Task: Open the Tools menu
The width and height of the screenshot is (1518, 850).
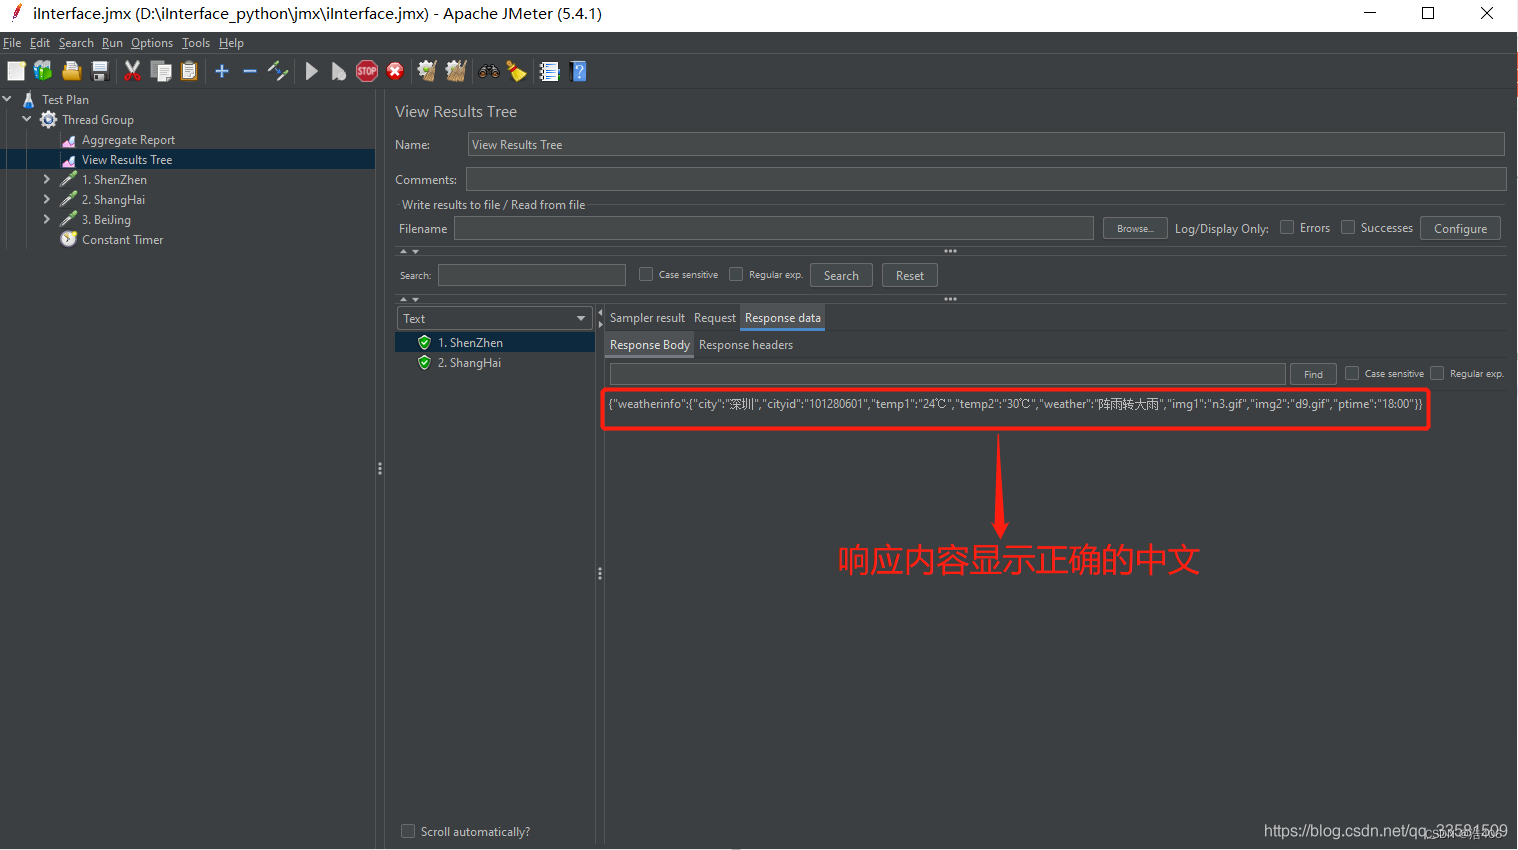Action: click(x=196, y=43)
